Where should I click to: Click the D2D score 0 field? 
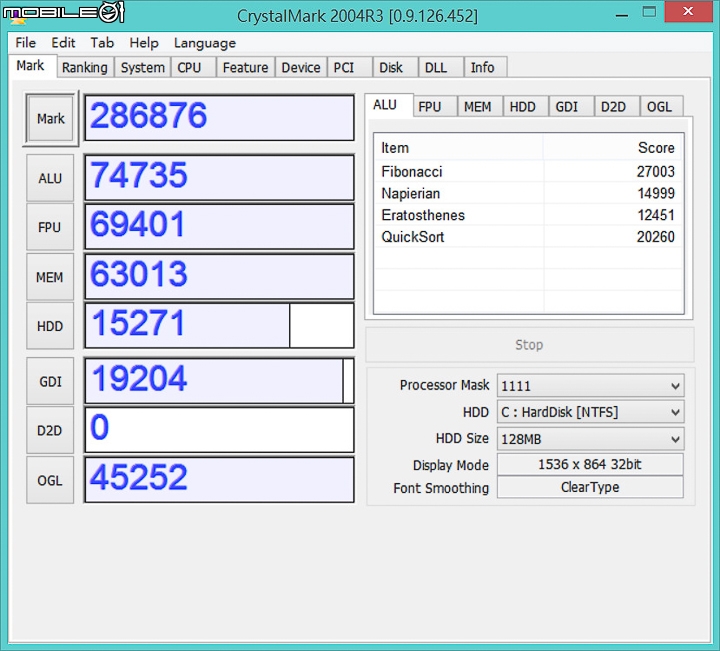pyautogui.click(x=219, y=430)
